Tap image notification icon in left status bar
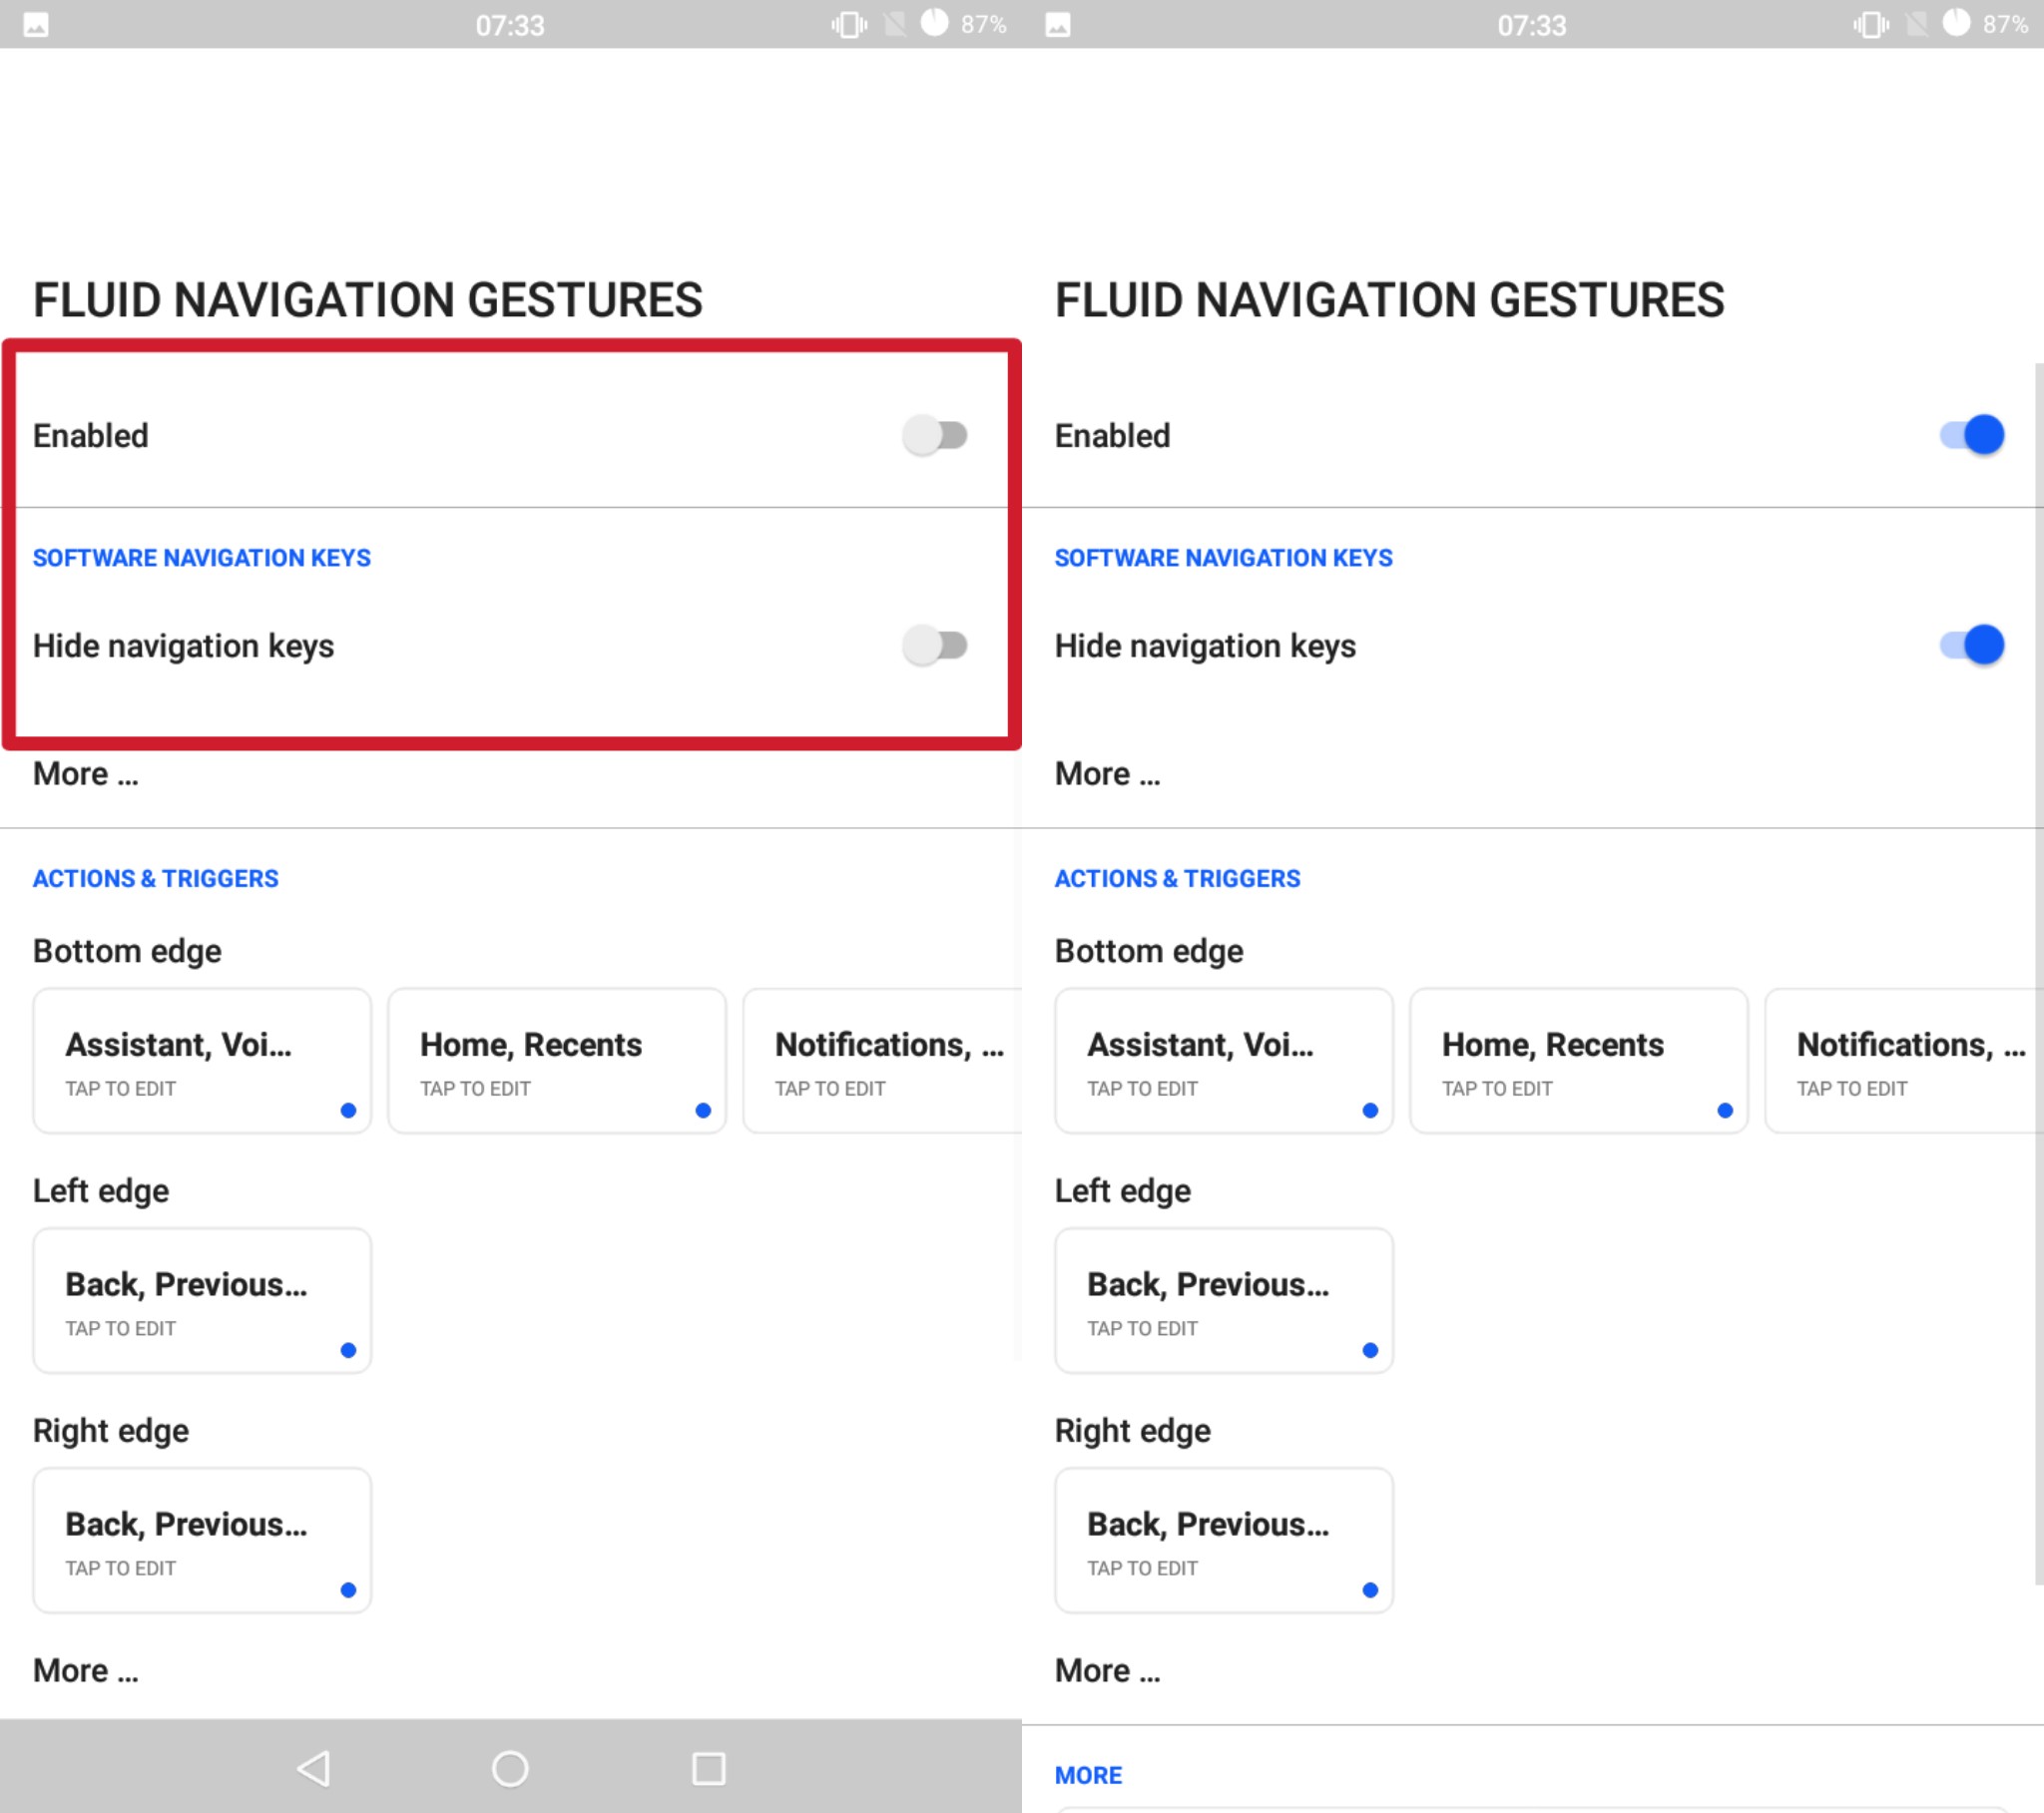The width and height of the screenshot is (2044, 1813). click(x=36, y=25)
